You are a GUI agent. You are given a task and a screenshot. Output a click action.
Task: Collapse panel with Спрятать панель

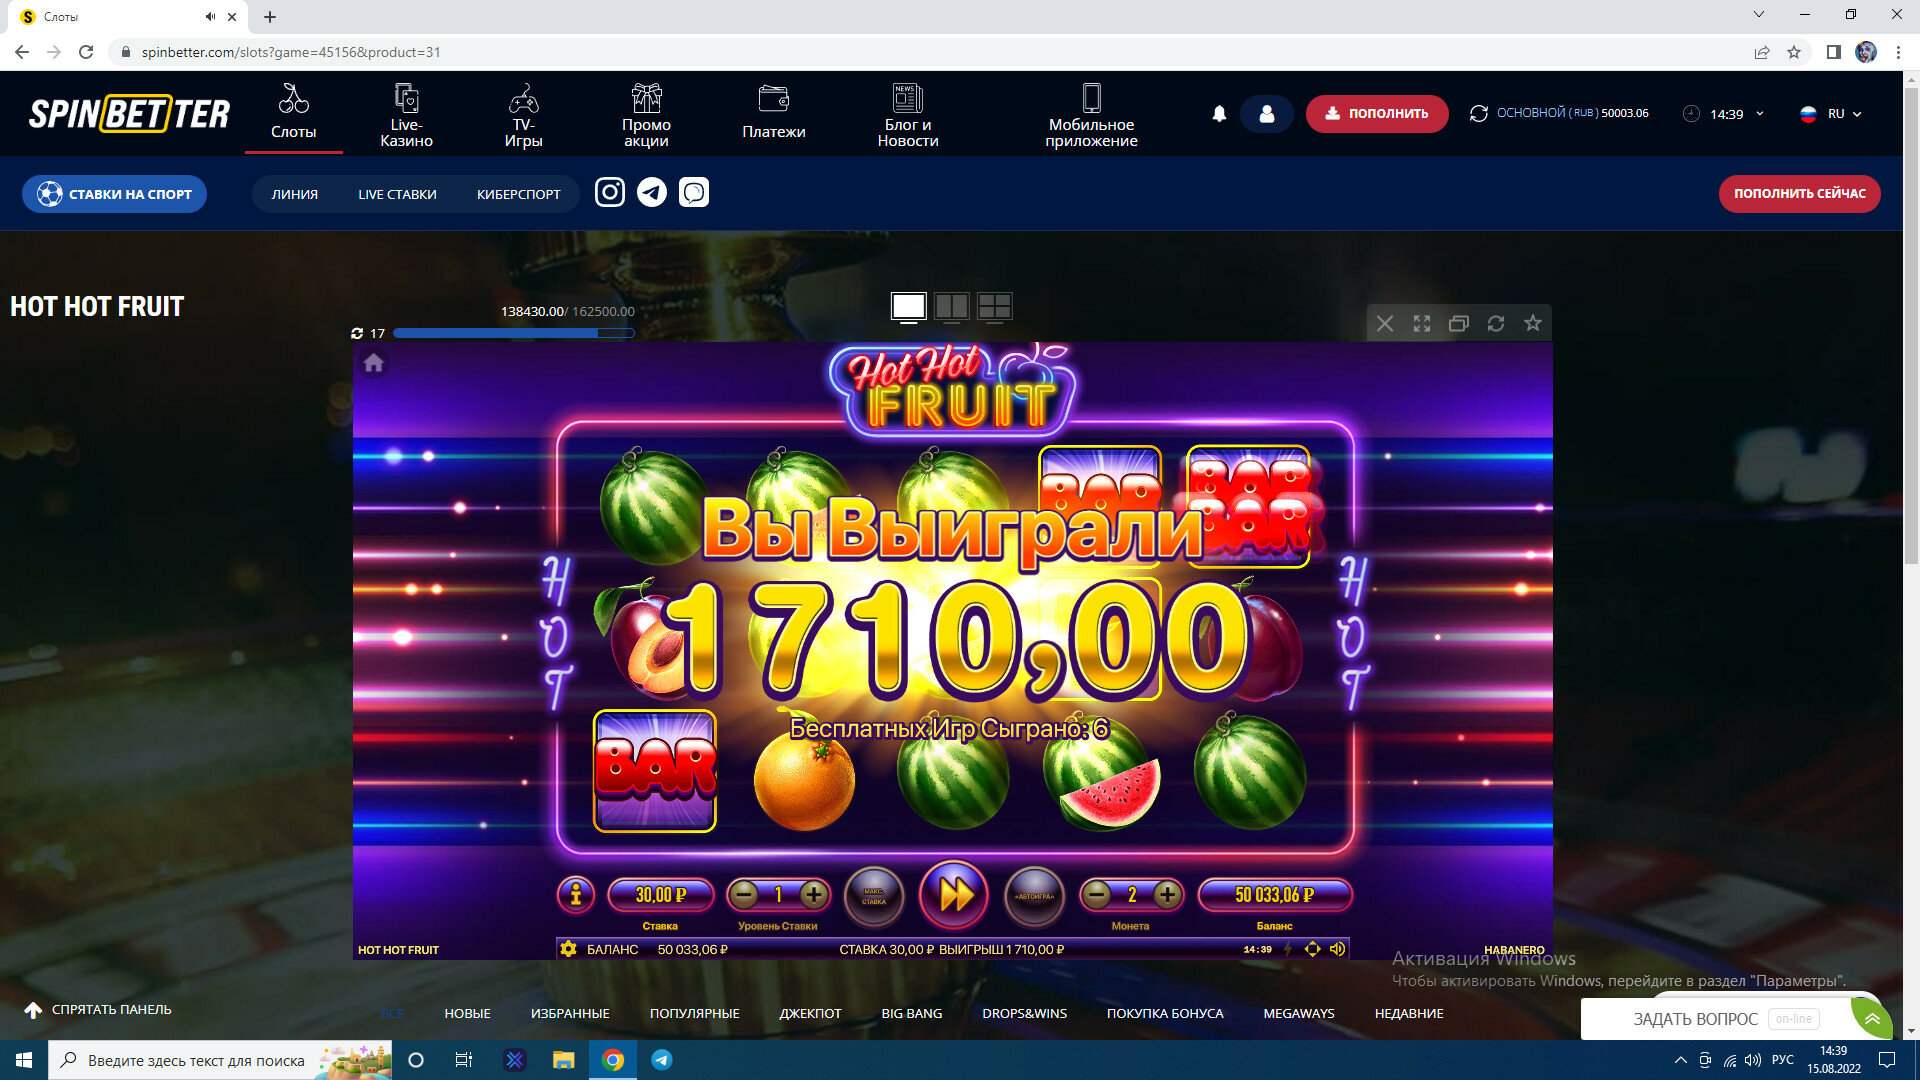(98, 1010)
